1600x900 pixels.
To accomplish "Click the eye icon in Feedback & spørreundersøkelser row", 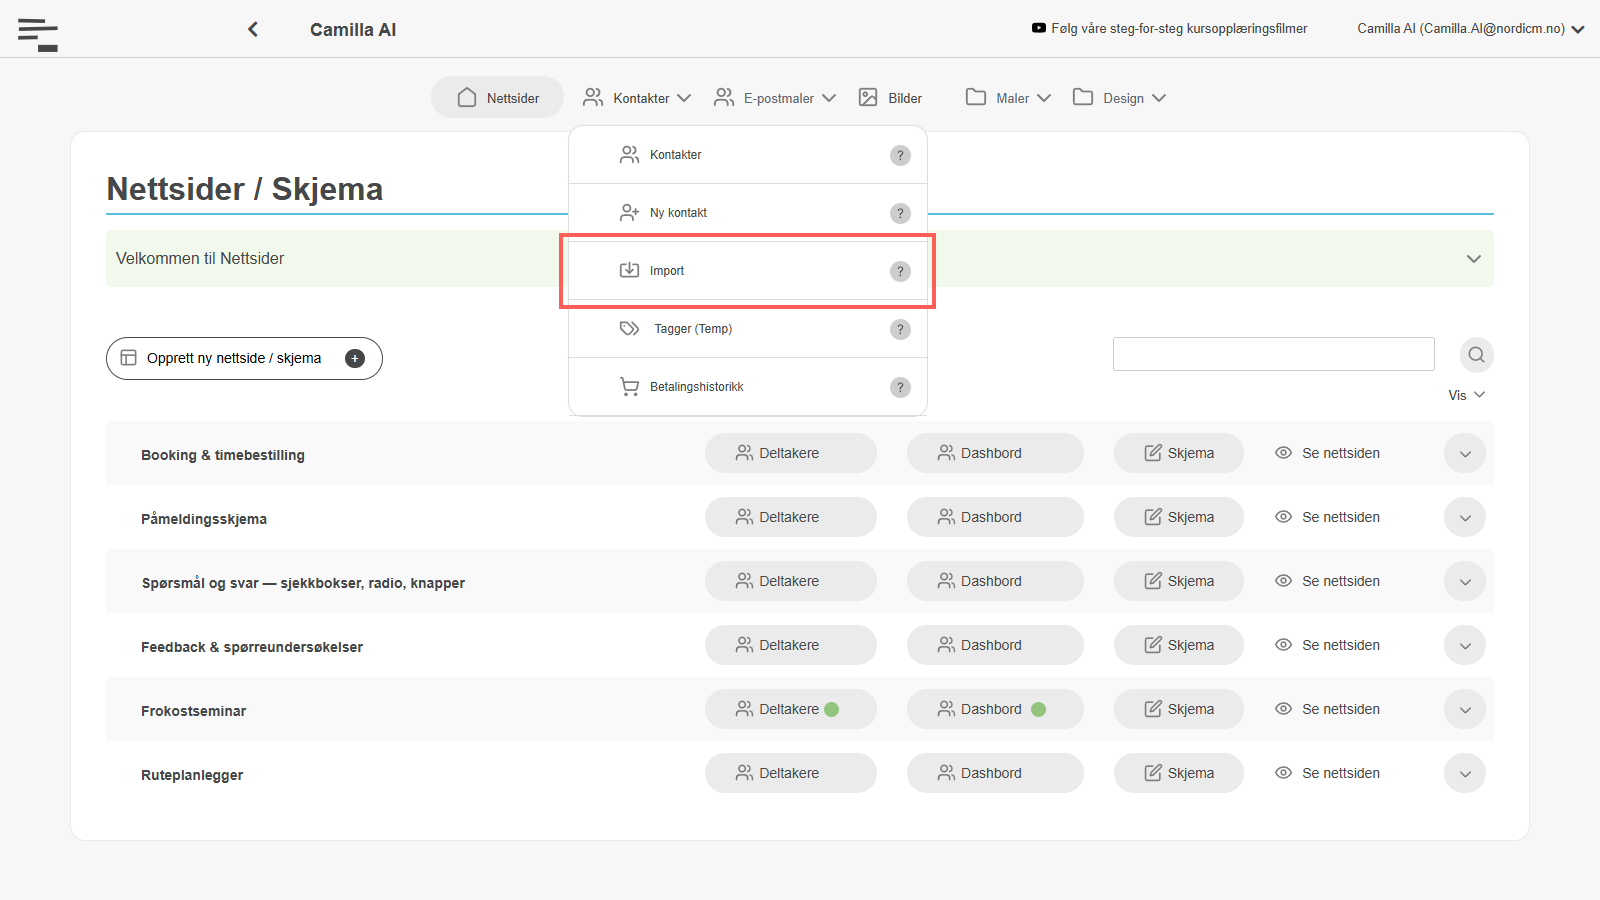I will coord(1284,645).
